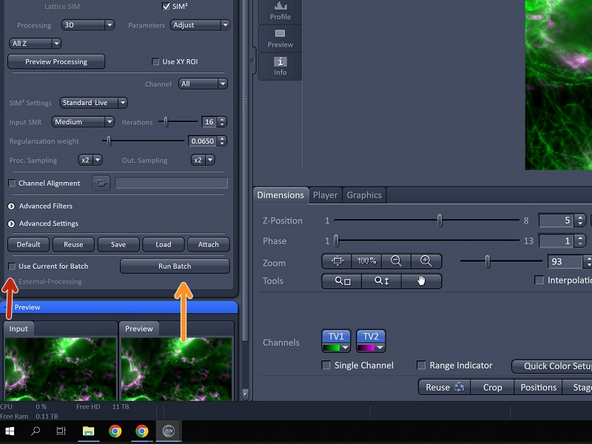592x444 pixels.
Task: Switch to Player tab
Action: (325, 195)
